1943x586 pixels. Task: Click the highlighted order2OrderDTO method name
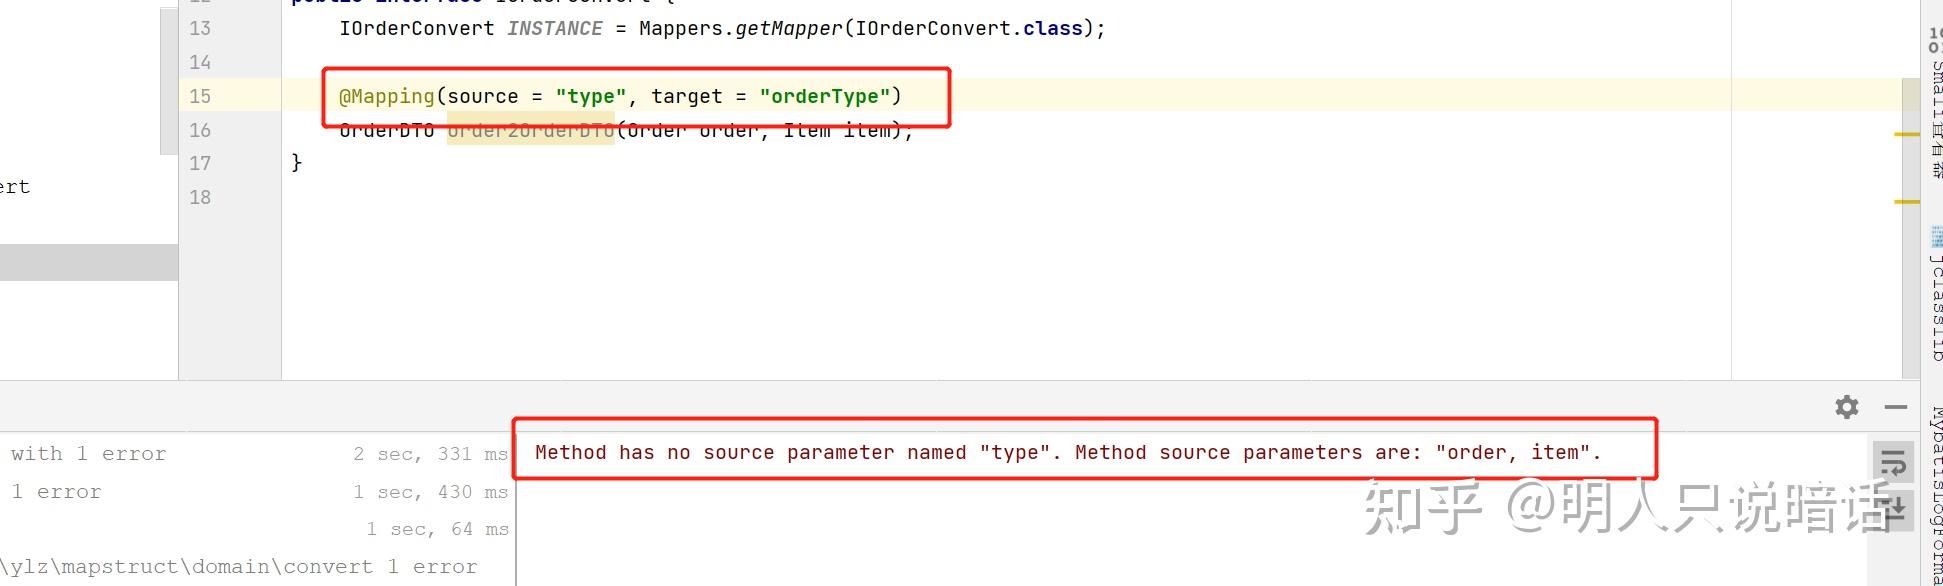(530, 130)
